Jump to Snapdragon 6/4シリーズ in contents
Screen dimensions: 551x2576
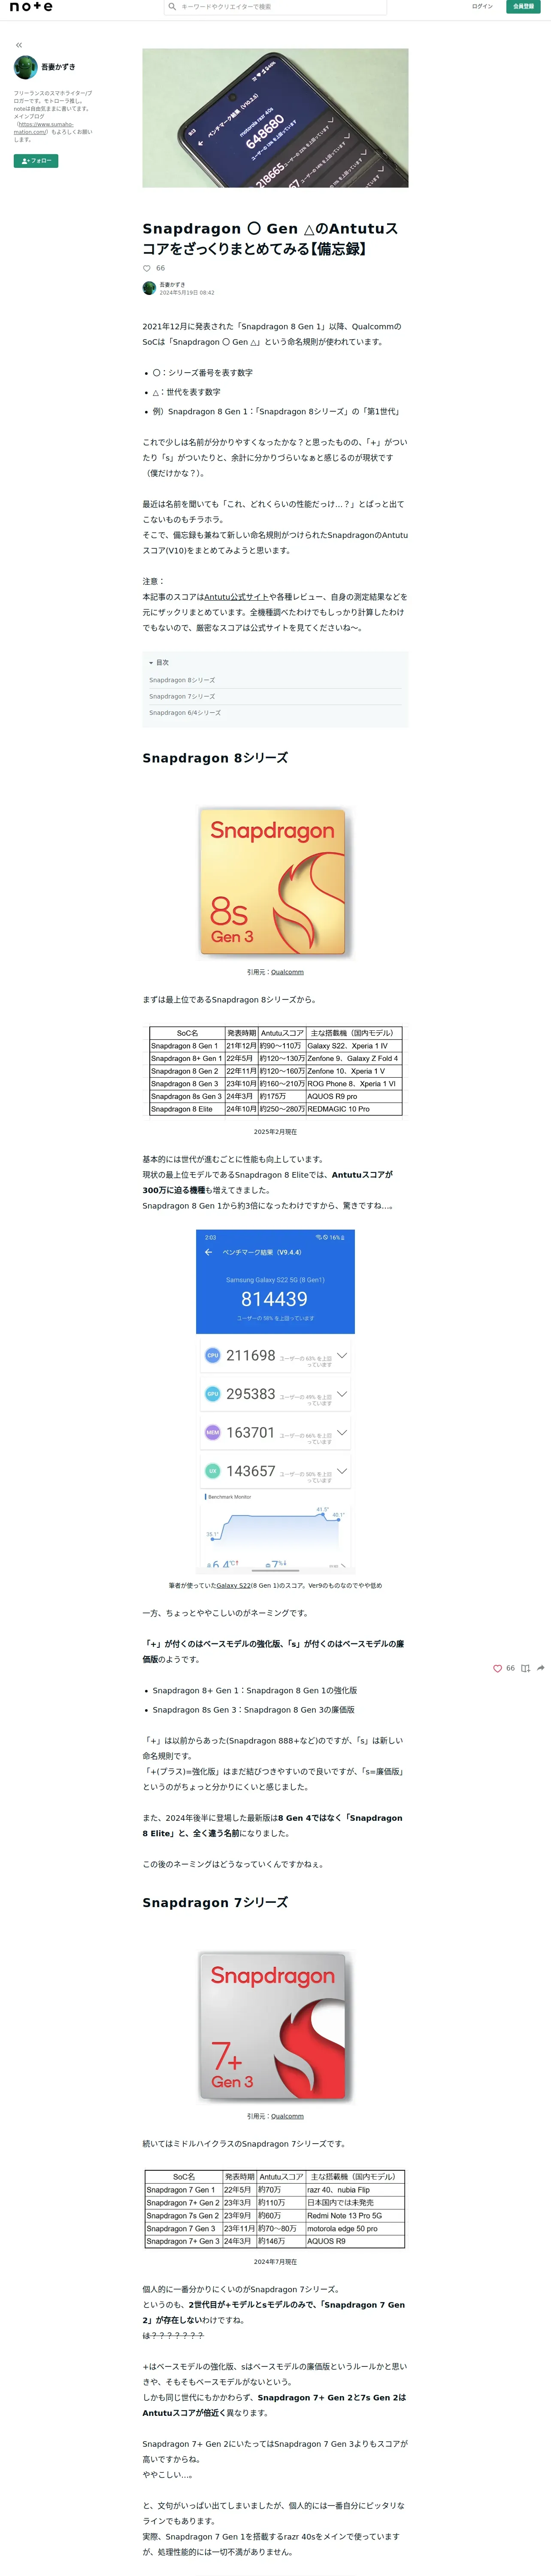(x=185, y=713)
